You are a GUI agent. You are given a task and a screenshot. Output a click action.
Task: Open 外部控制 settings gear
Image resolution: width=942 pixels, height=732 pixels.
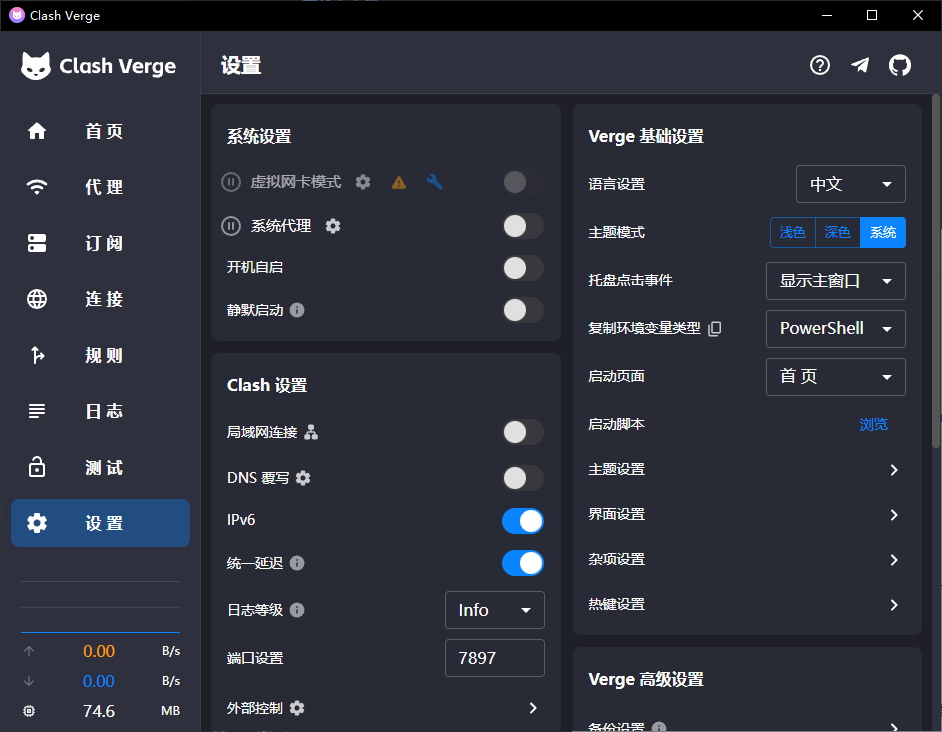tap(297, 708)
